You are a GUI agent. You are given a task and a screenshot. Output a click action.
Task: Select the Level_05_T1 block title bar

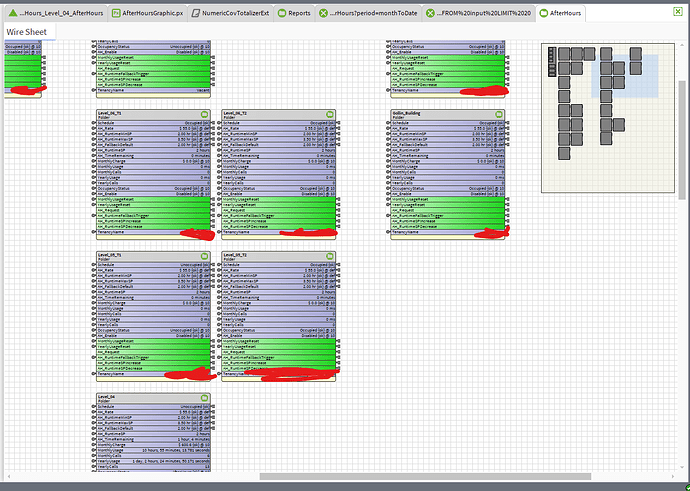[153, 256]
